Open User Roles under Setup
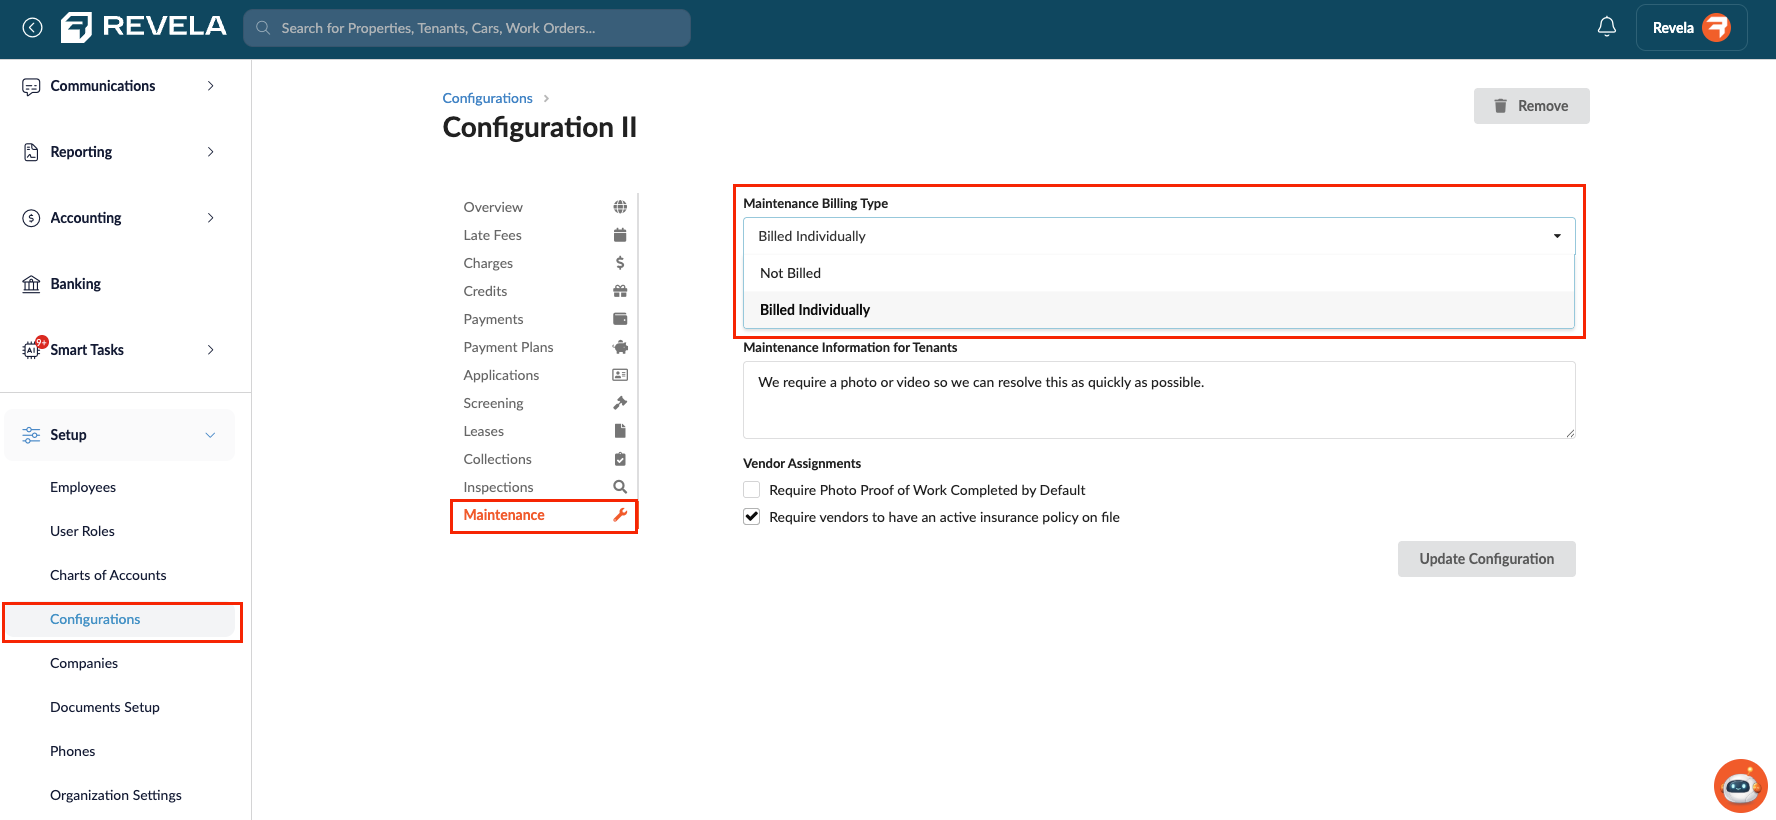Image resolution: width=1776 pixels, height=820 pixels. click(82, 531)
